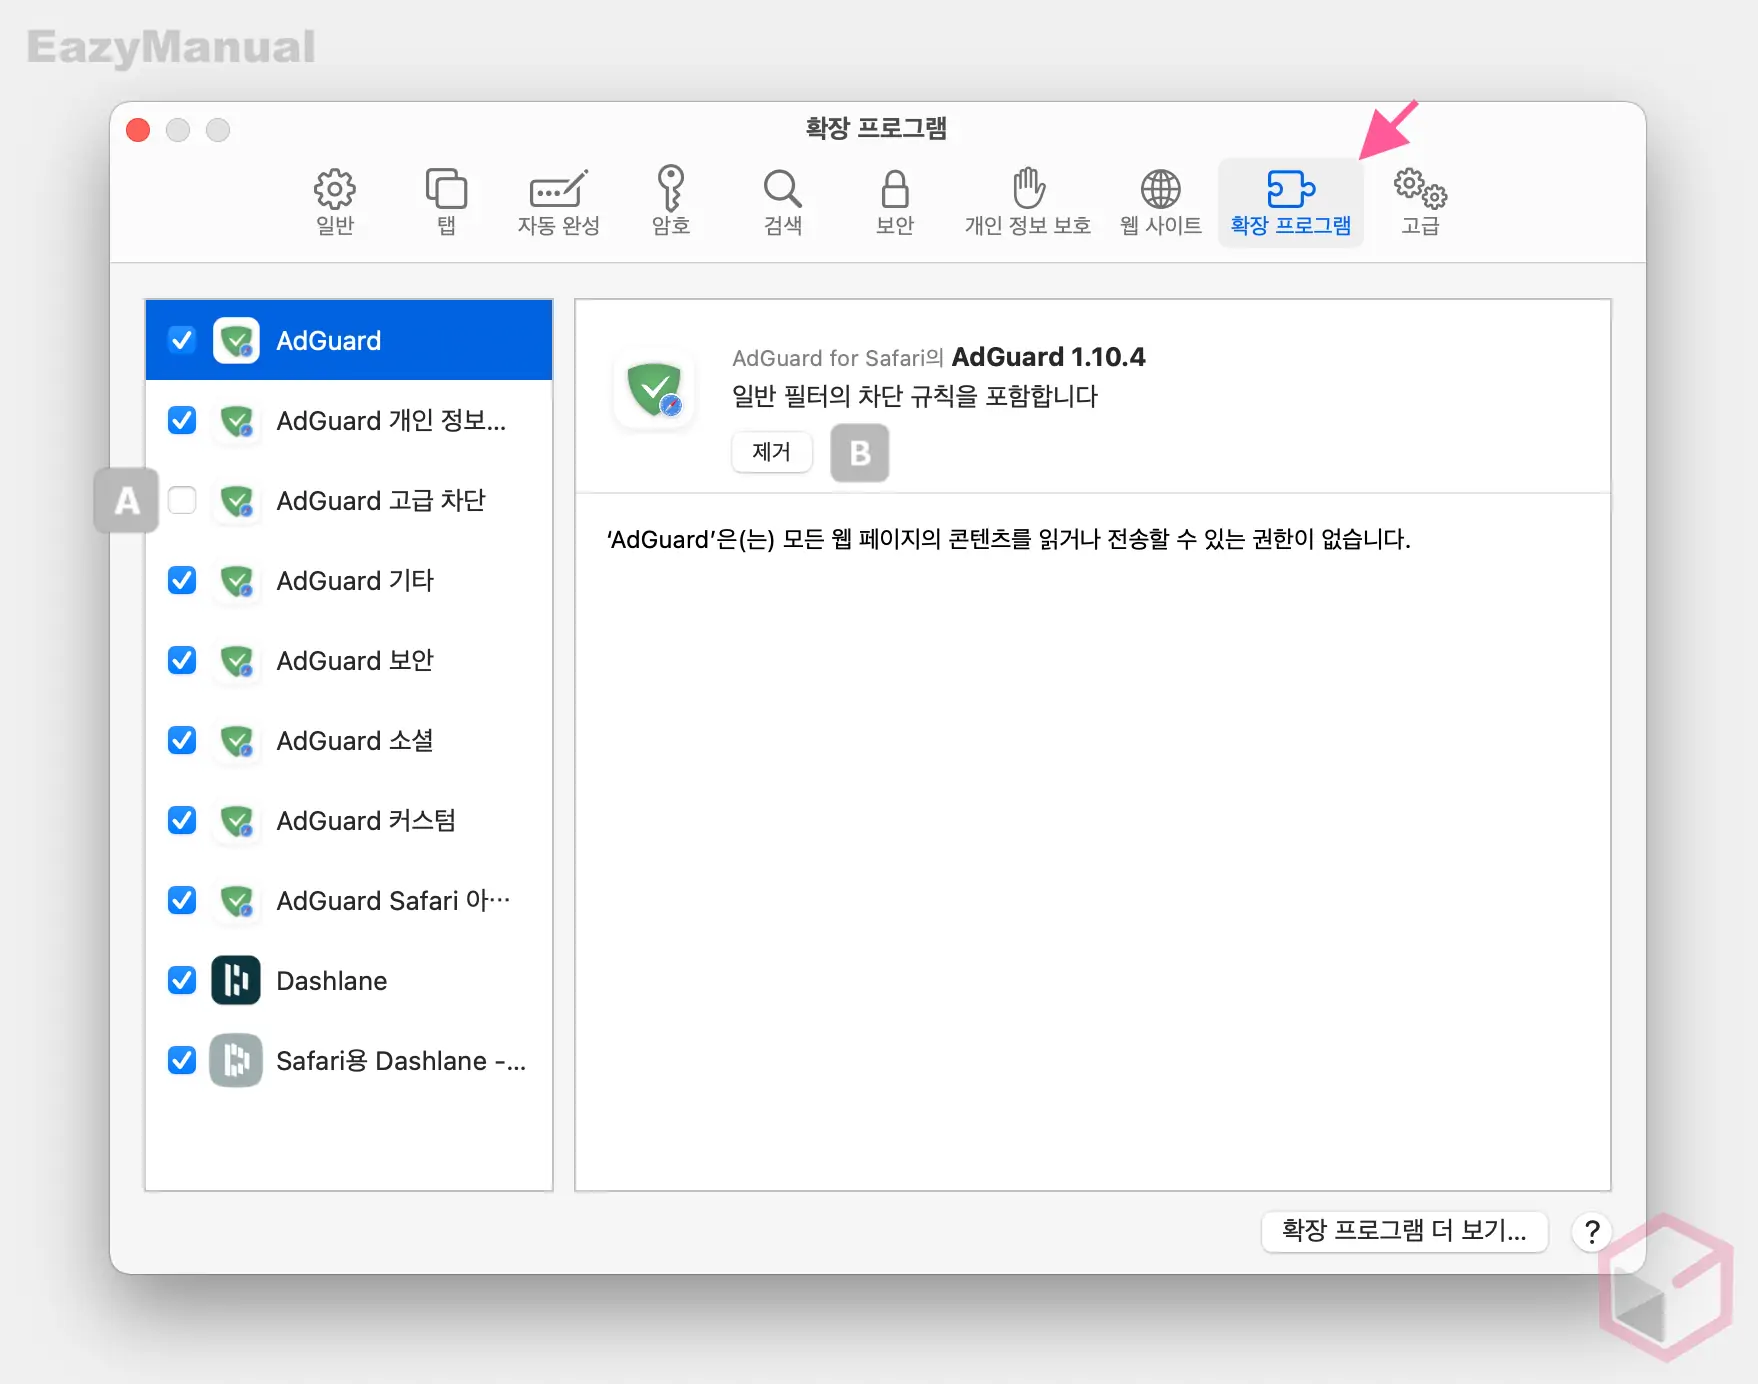Select the AdGuard 고급 차단 list item
1758x1384 pixels.
coord(349,501)
